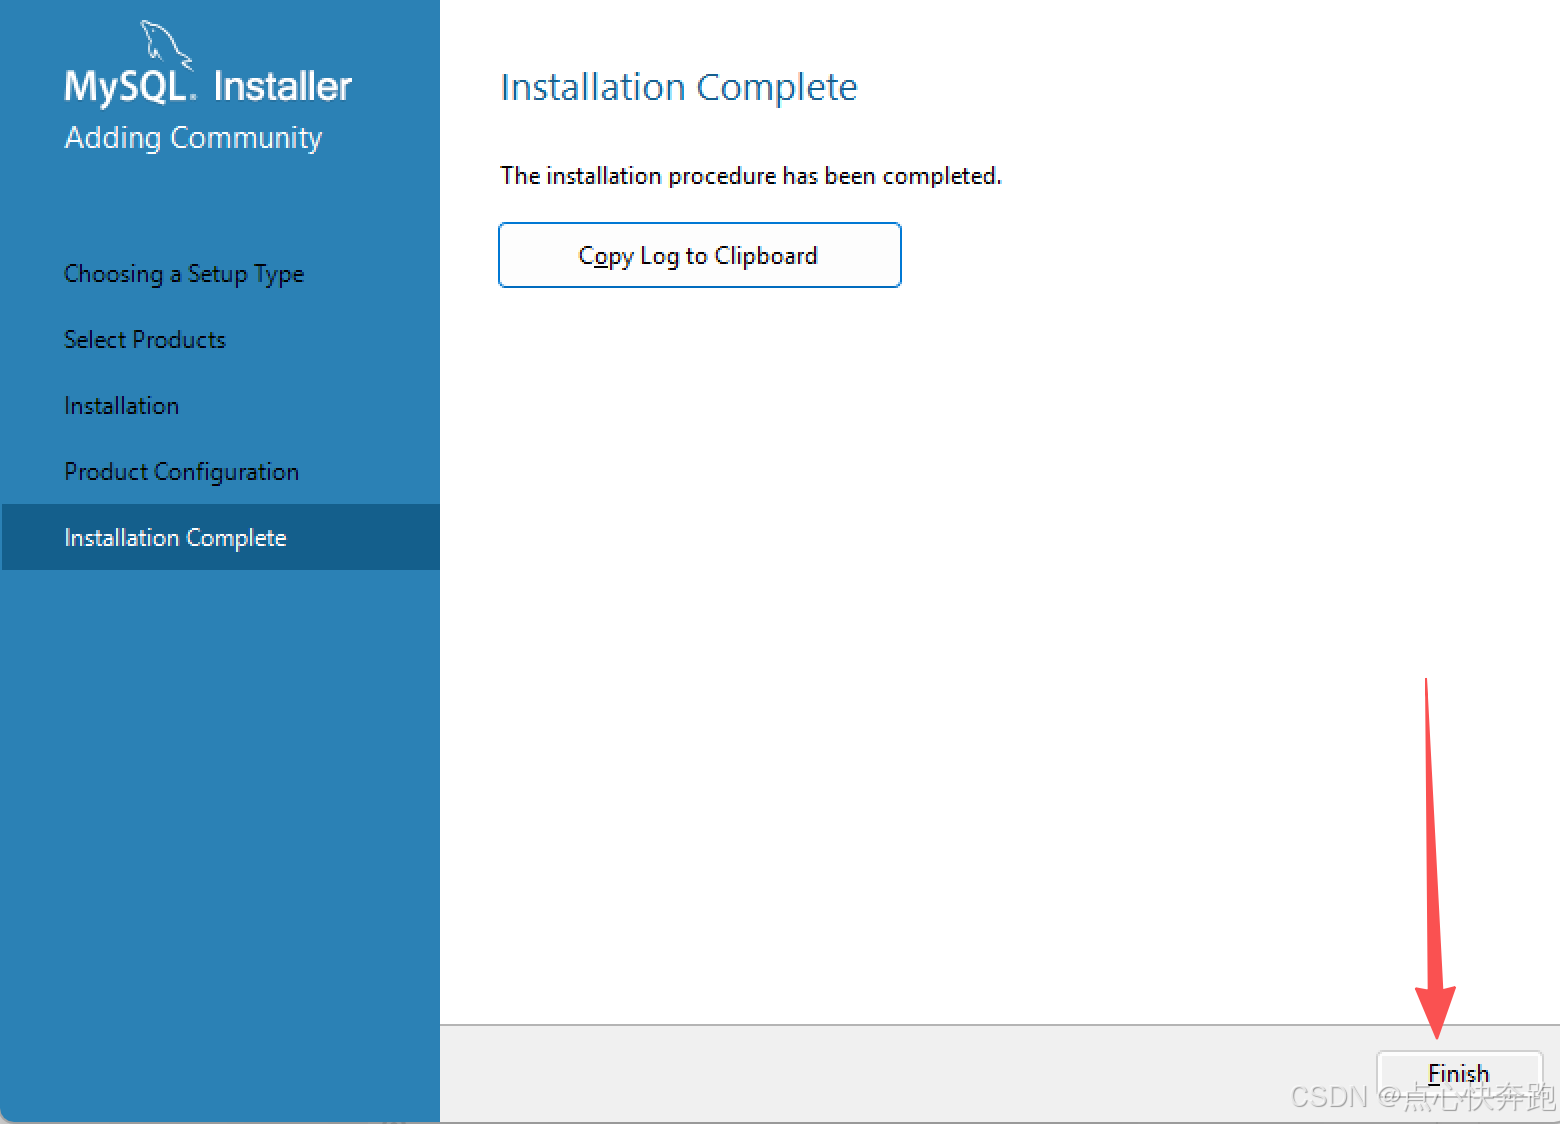1560x1124 pixels.
Task: Go to the Select Products step
Action: [x=145, y=340]
